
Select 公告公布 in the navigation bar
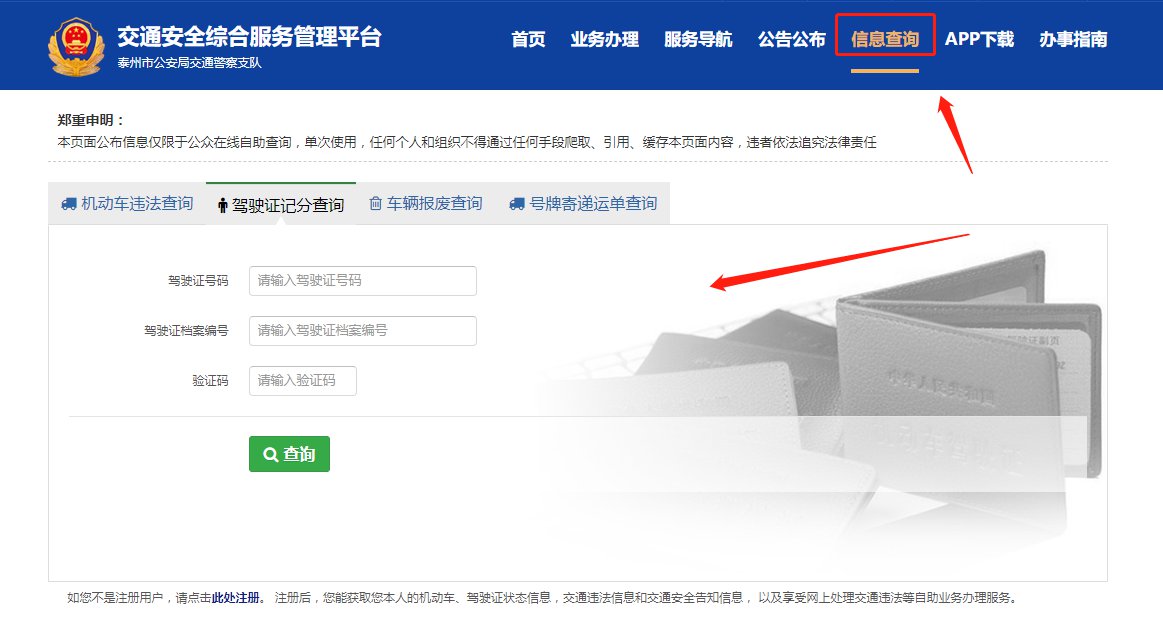791,40
